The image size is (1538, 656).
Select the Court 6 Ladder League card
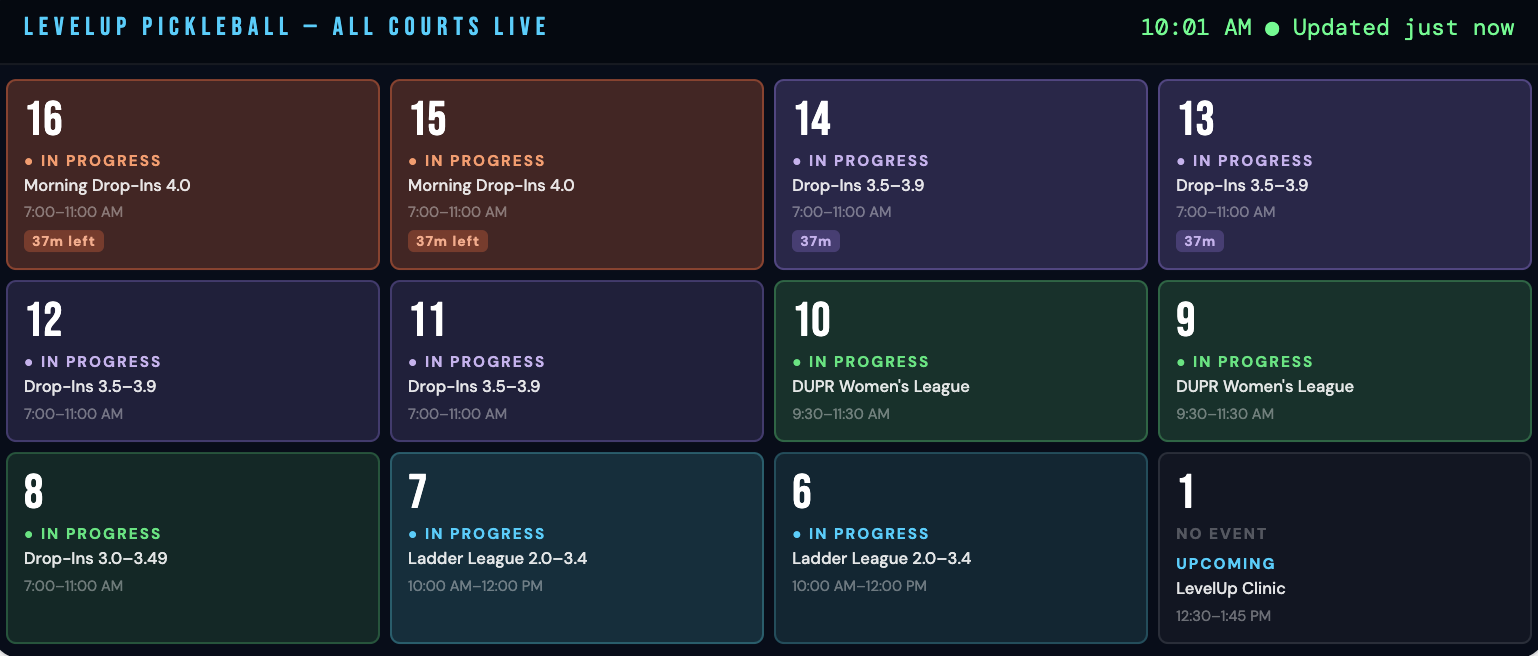coord(961,547)
